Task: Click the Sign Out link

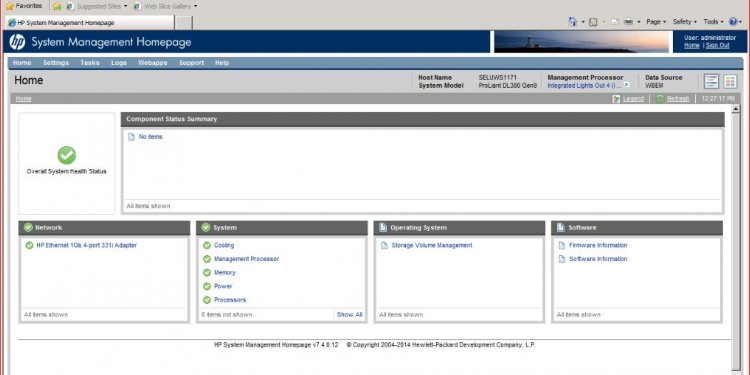Action: 717,45
